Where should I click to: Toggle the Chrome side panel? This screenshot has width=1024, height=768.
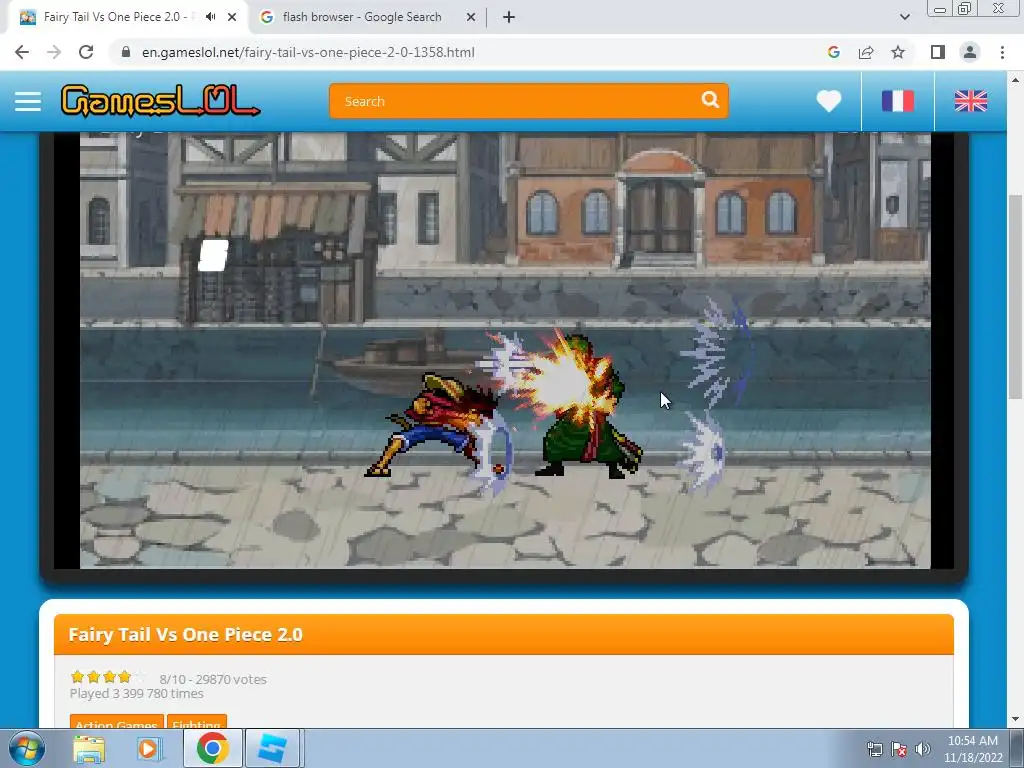click(938, 52)
